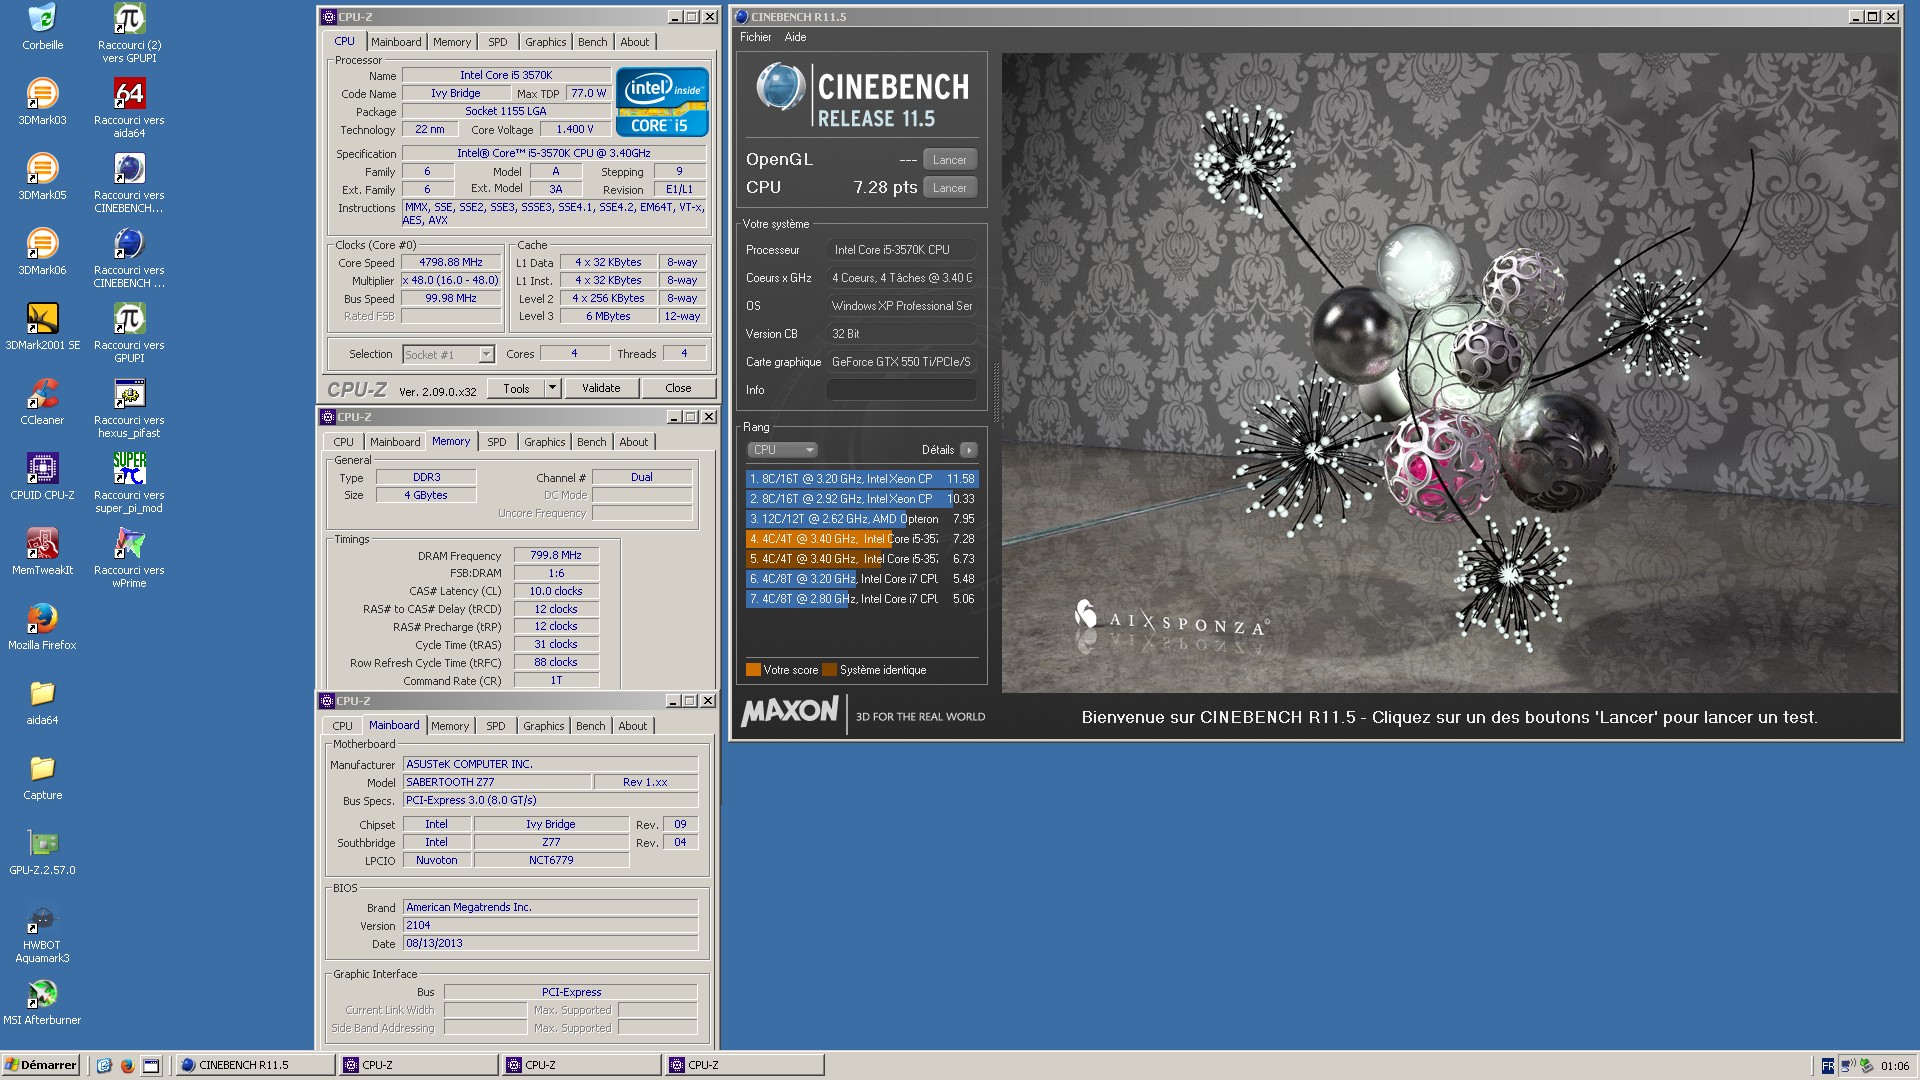Click the Démarrer start button

point(41,1065)
